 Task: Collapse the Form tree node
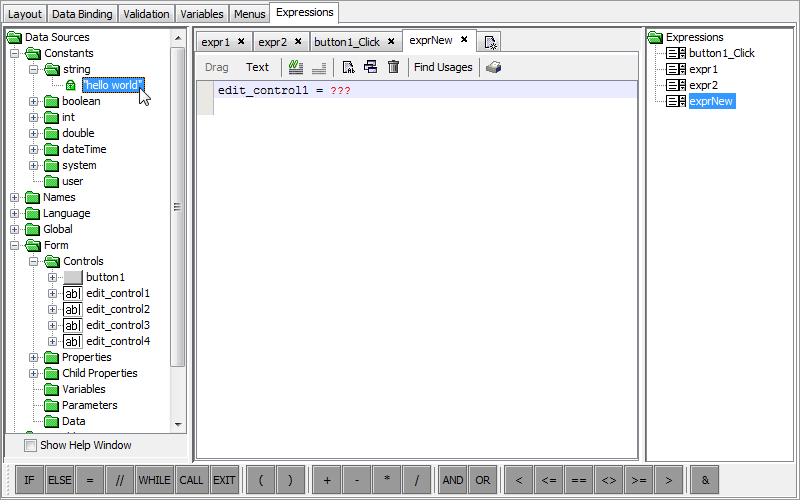[15, 245]
